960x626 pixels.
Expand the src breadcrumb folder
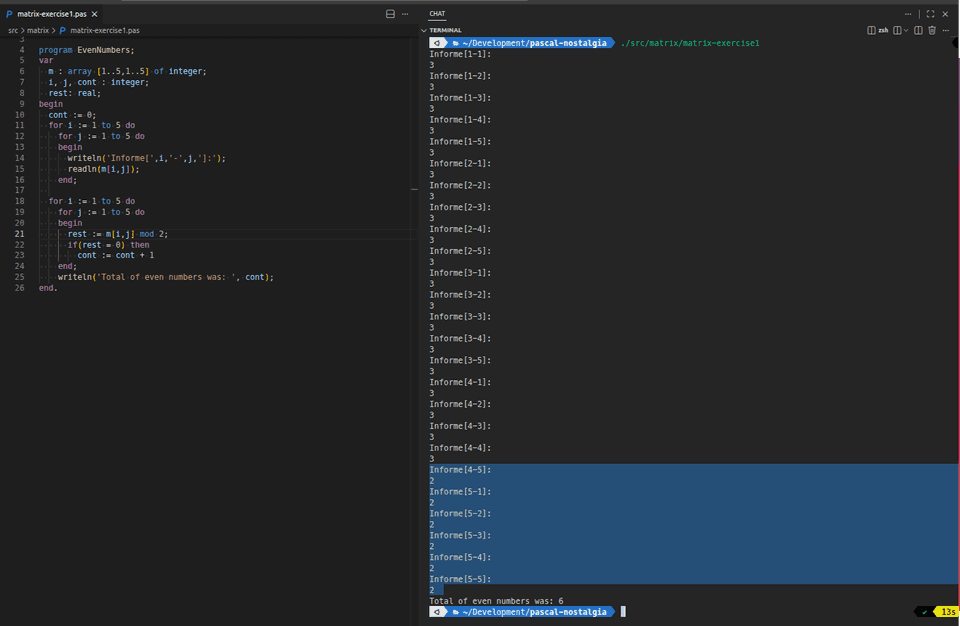tap(13, 31)
